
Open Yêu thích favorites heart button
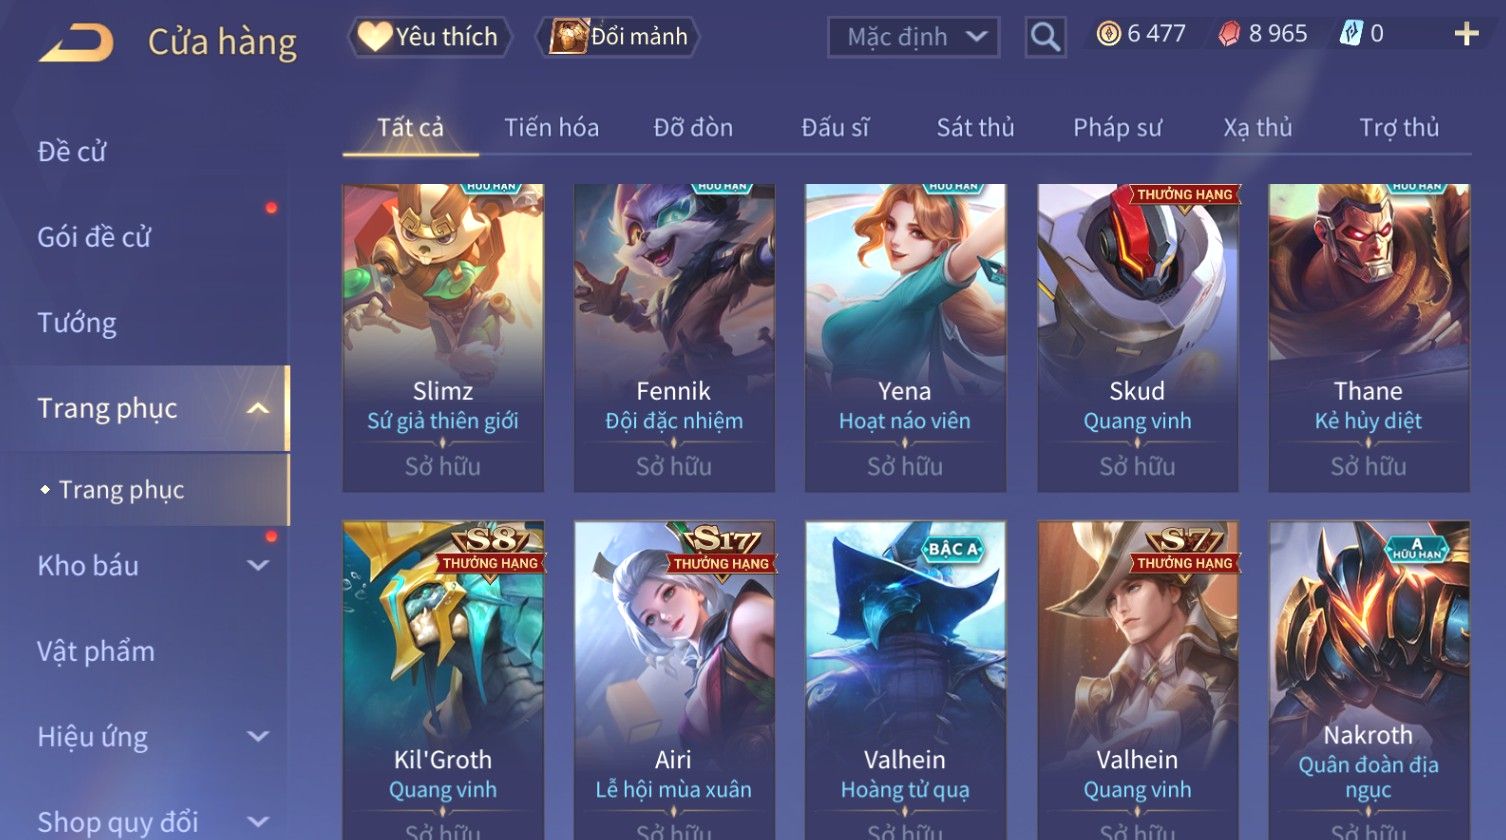pos(429,37)
